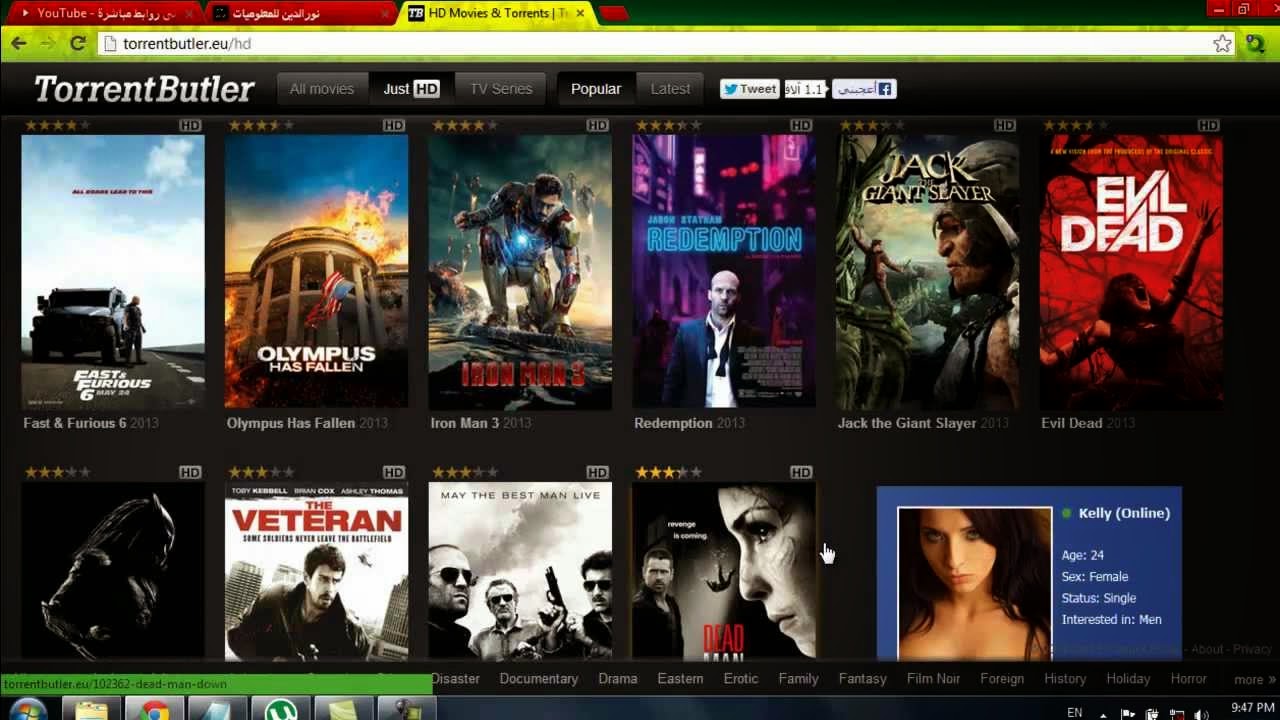Click the Iron Man 3 title link
The width and height of the screenshot is (1280, 720).
465,423
